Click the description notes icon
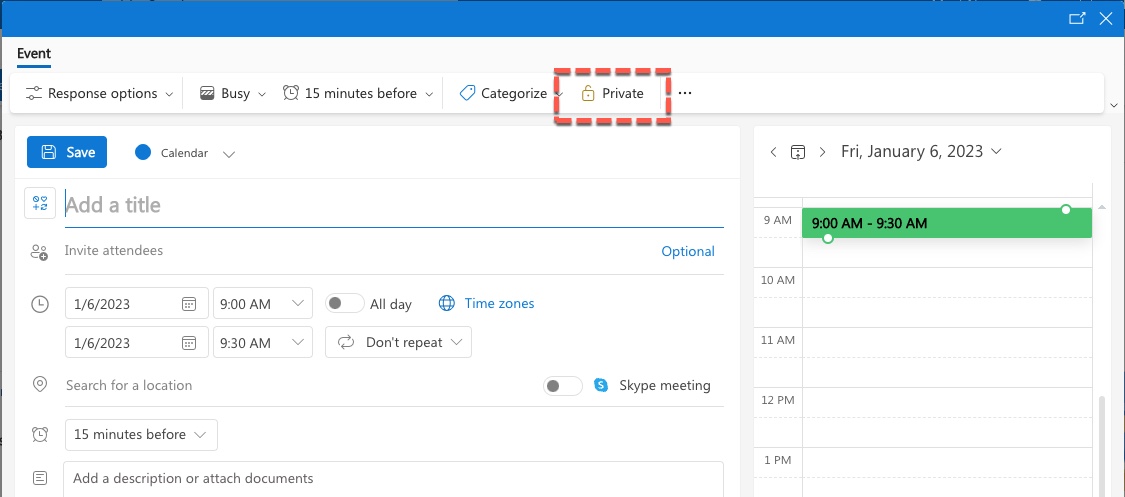The image size is (1125, 497). (40, 478)
